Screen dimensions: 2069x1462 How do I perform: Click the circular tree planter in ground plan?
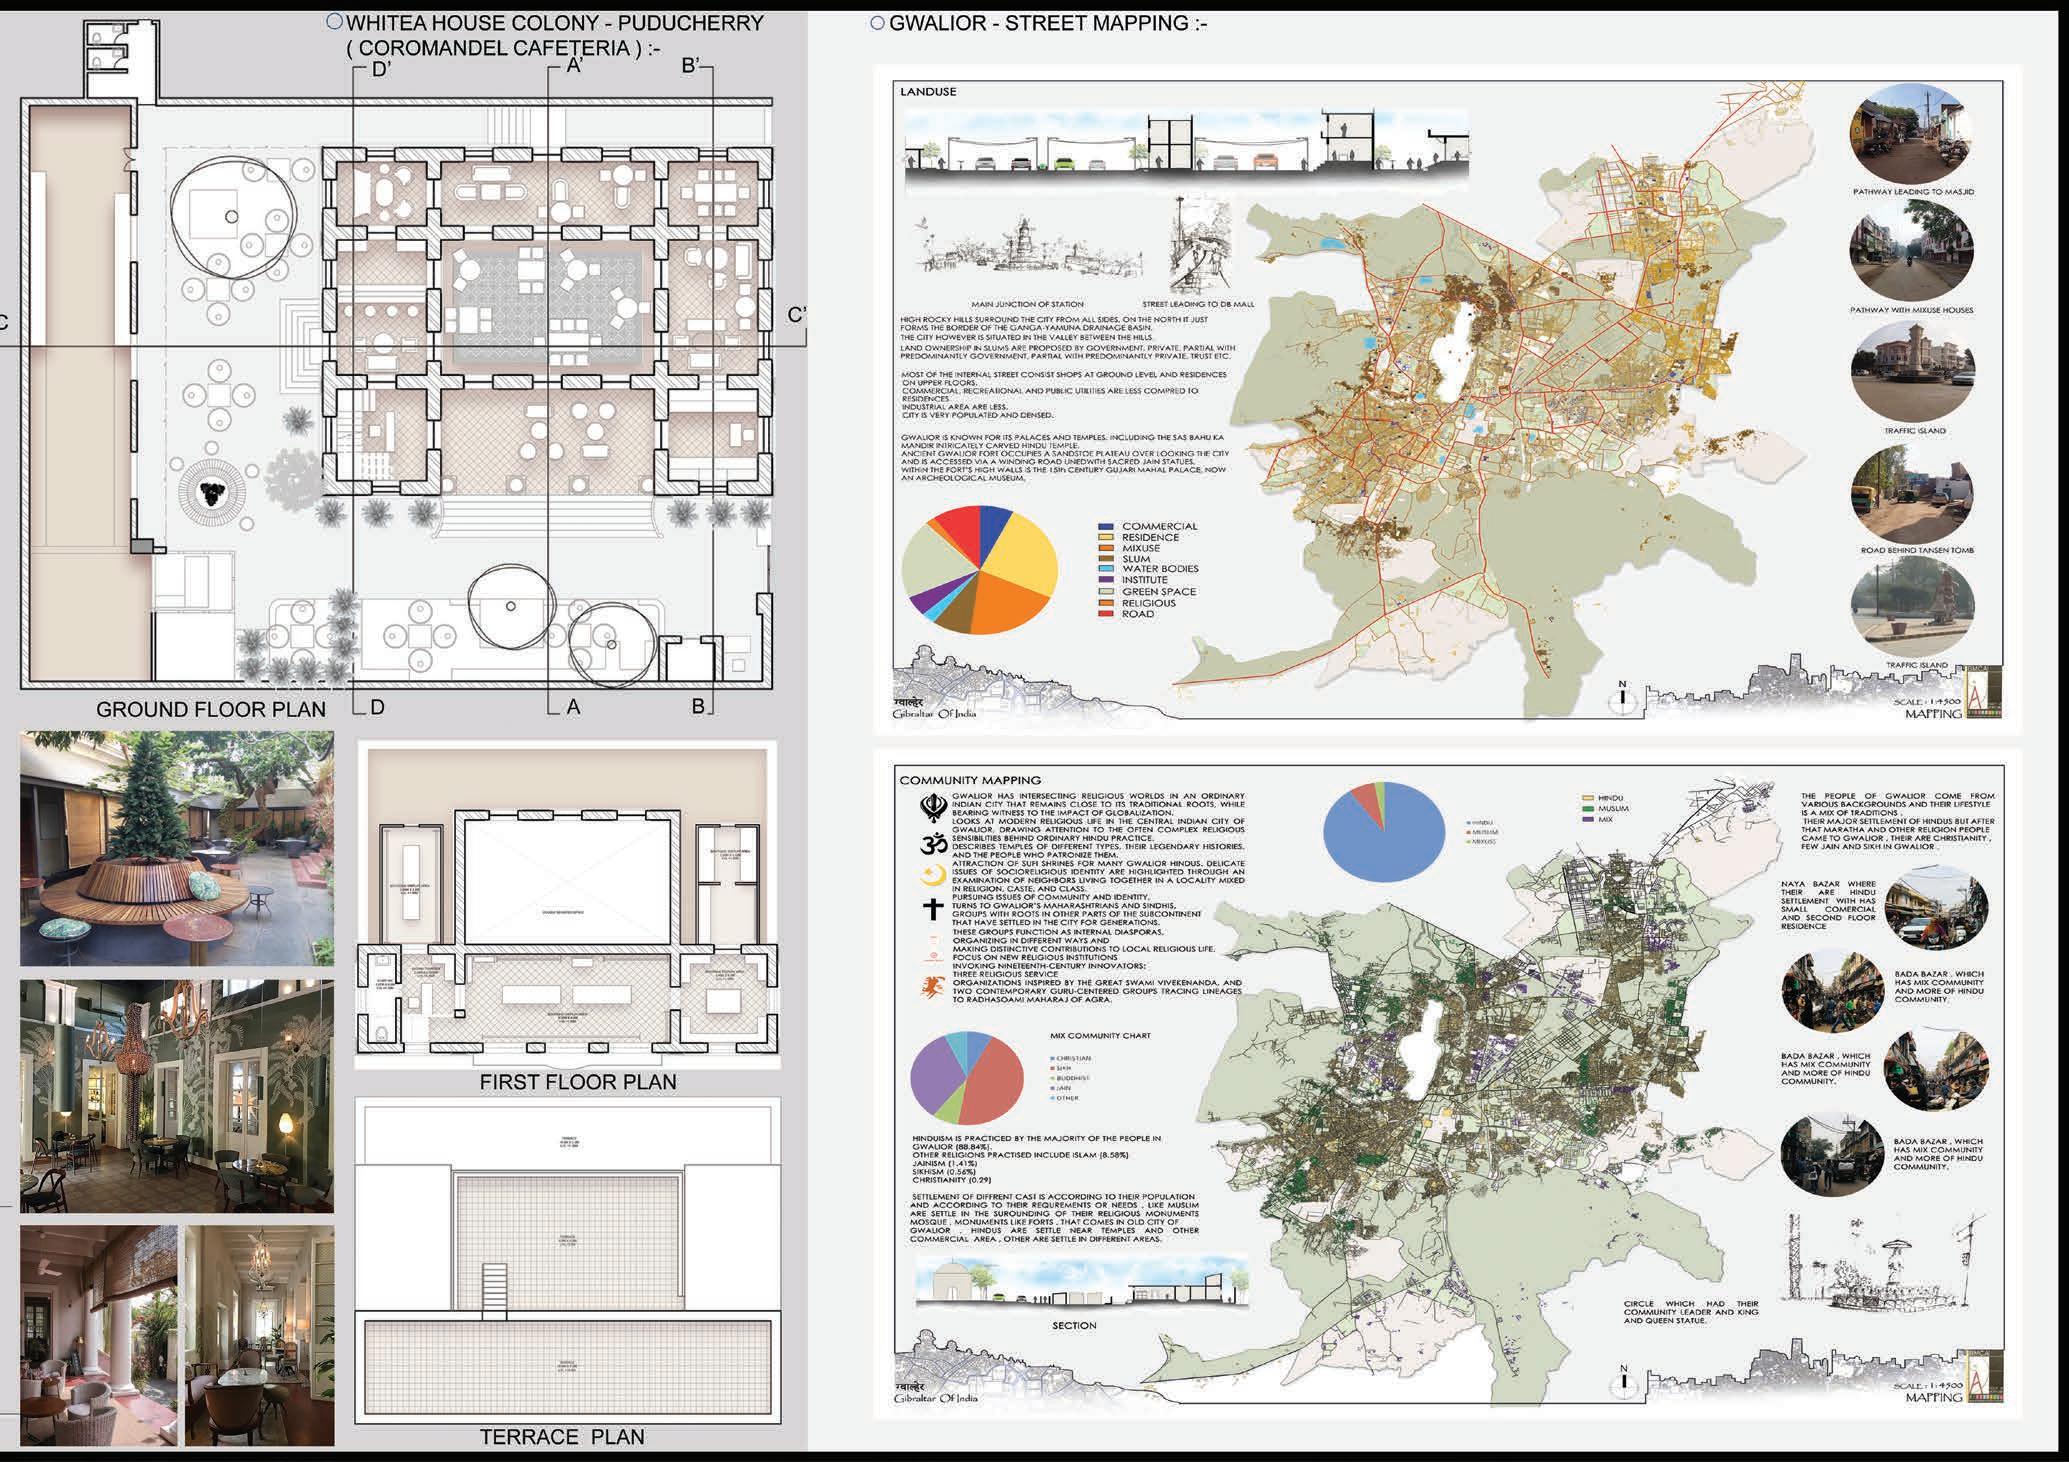coord(211,492)
